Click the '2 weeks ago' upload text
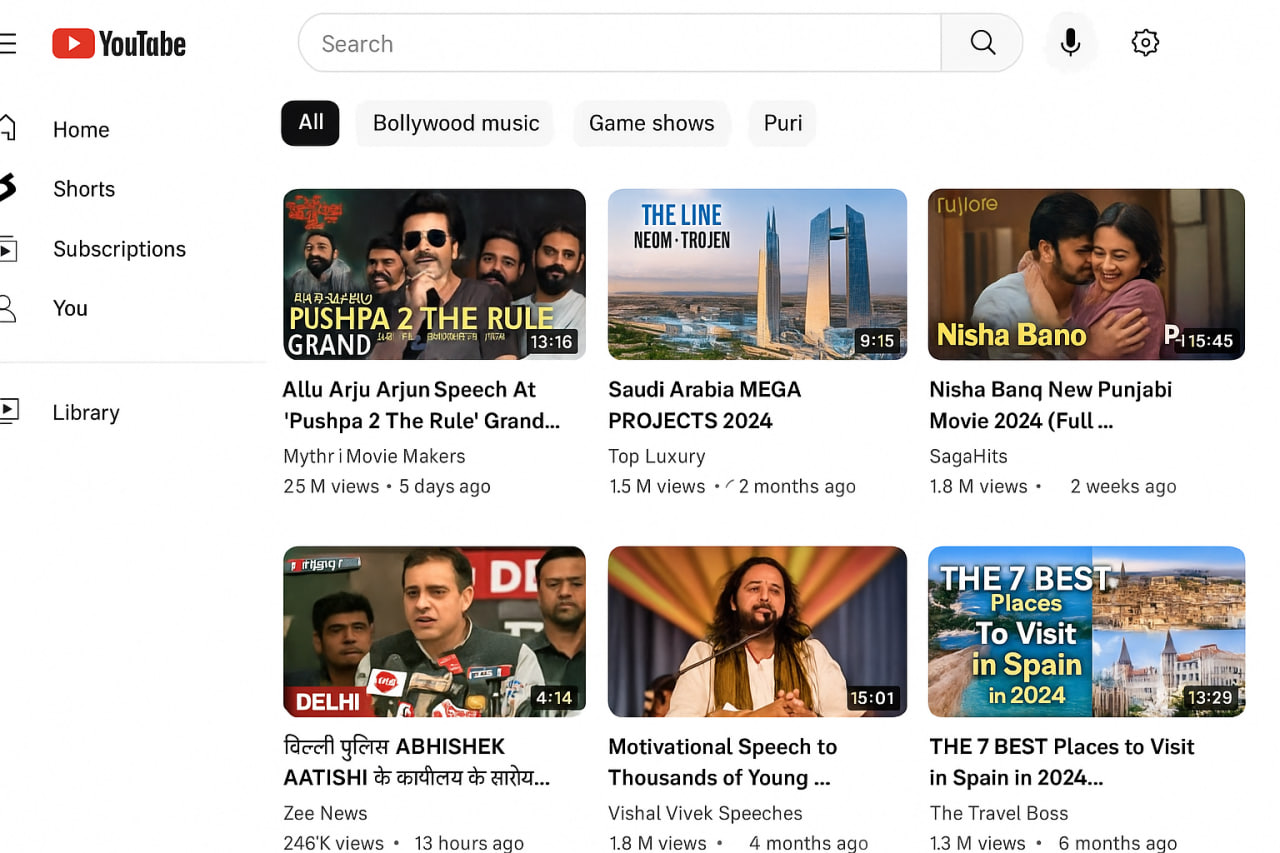This screenshot has height=853, width=1280. (x=1123, y=487)
